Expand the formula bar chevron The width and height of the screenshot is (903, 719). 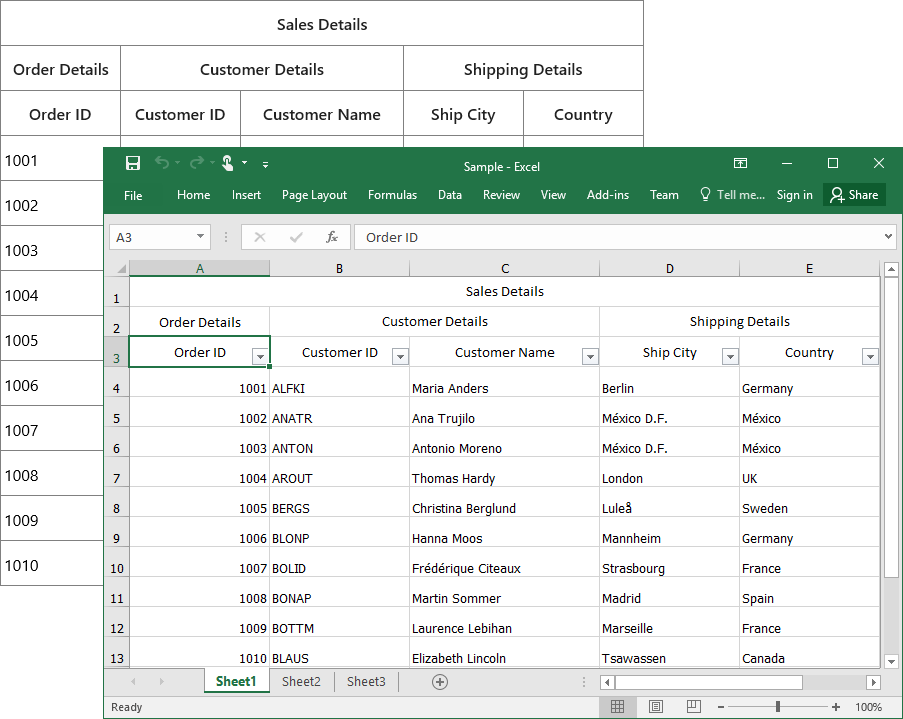click(889, 236)
